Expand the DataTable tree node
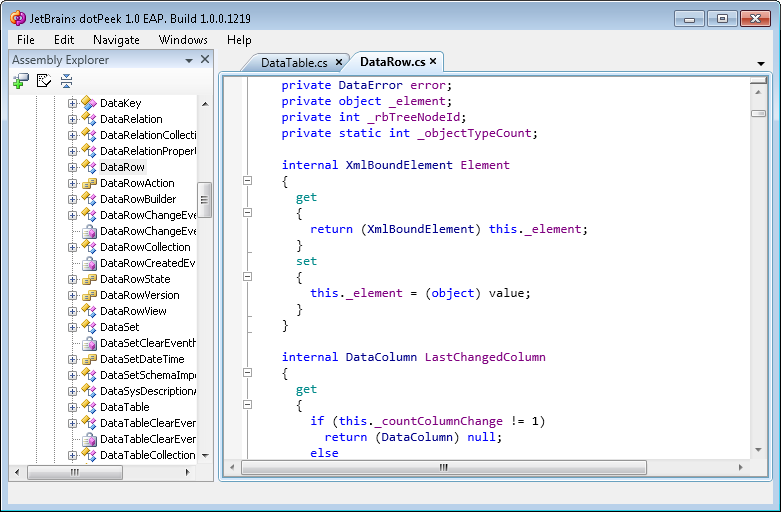781x512 pixels. (72, 407)
